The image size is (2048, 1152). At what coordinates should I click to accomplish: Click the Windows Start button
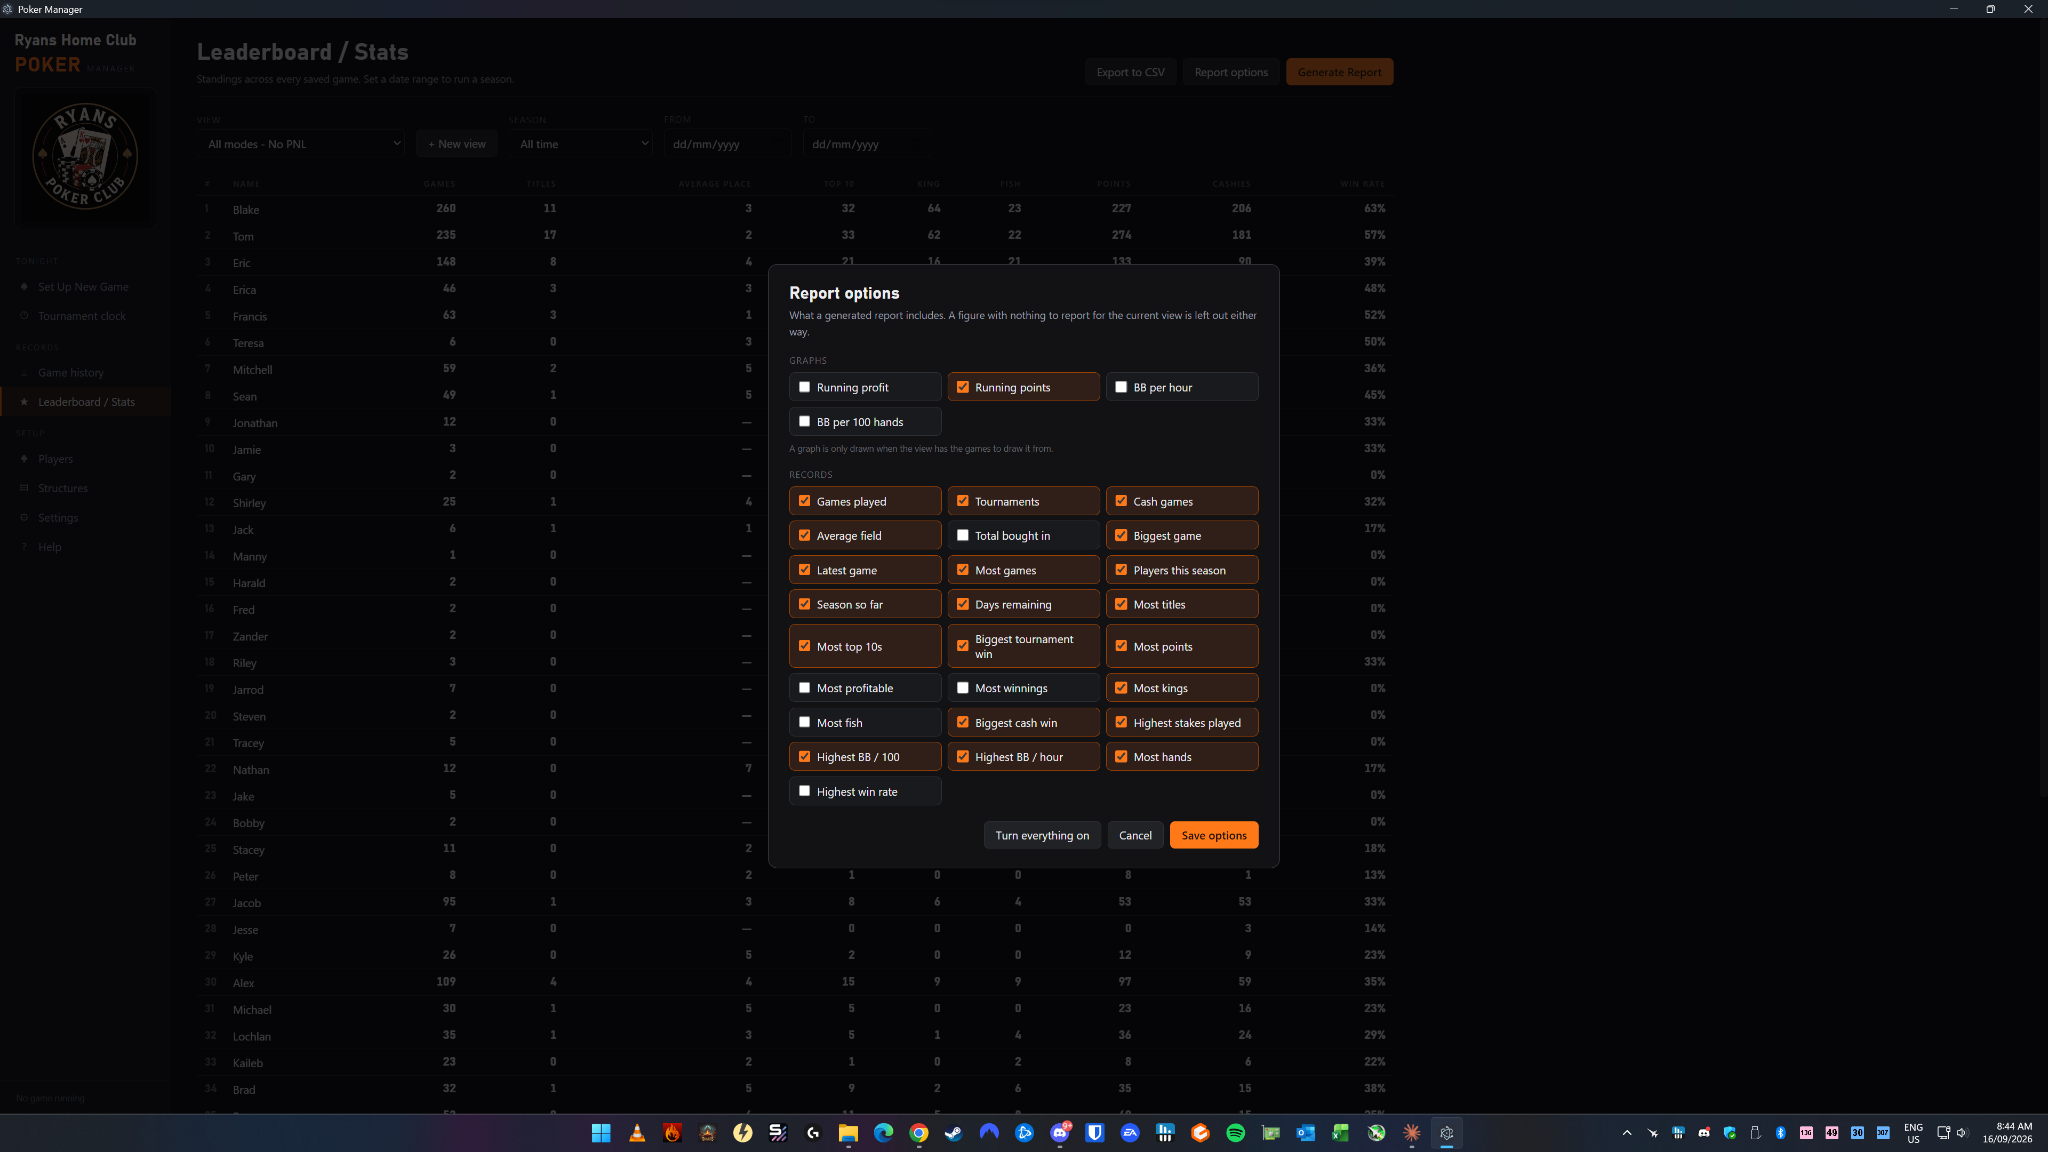point(601,1133)
